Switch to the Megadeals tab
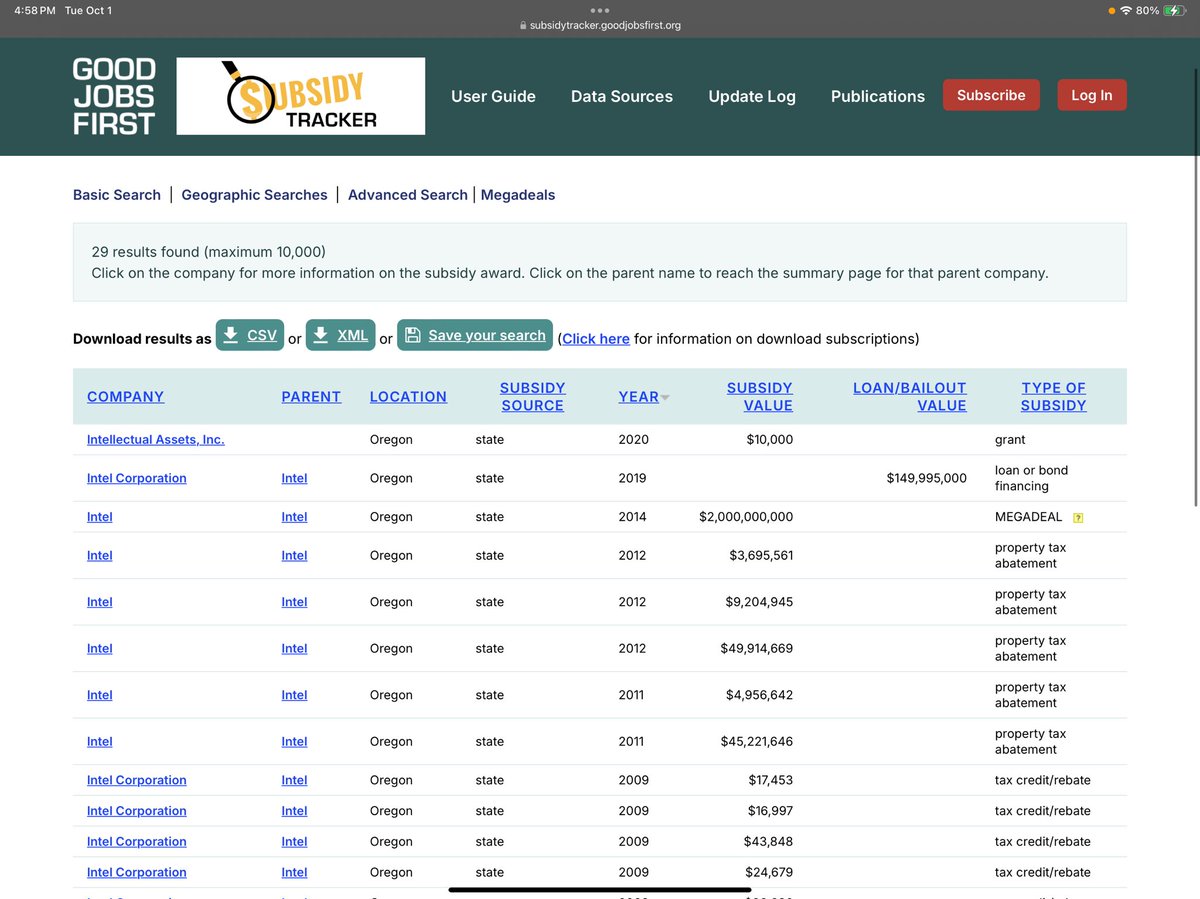Image resolution: width=1200 pixels, height=899 pixels. click(x=518, y=195)
